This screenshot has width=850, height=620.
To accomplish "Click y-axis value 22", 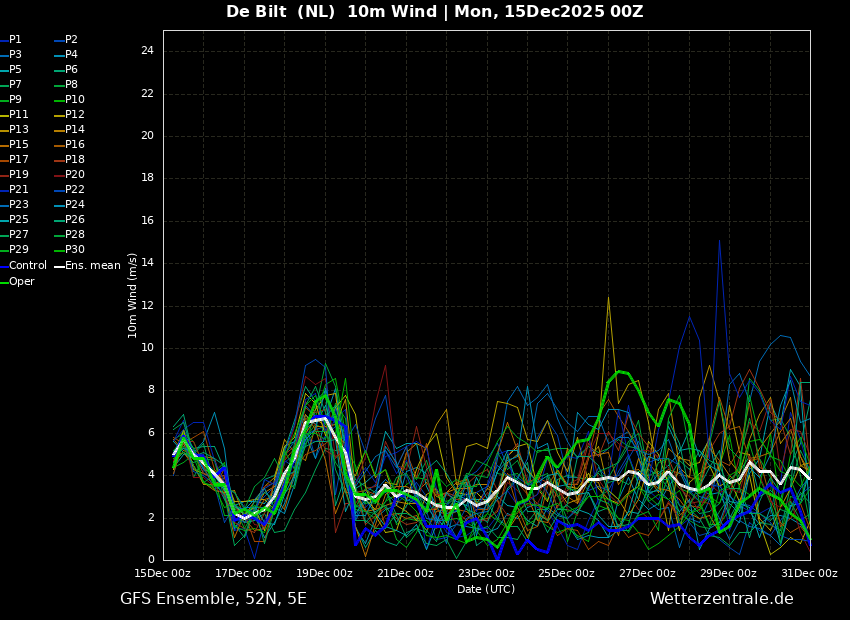I will tap(147, 94).
